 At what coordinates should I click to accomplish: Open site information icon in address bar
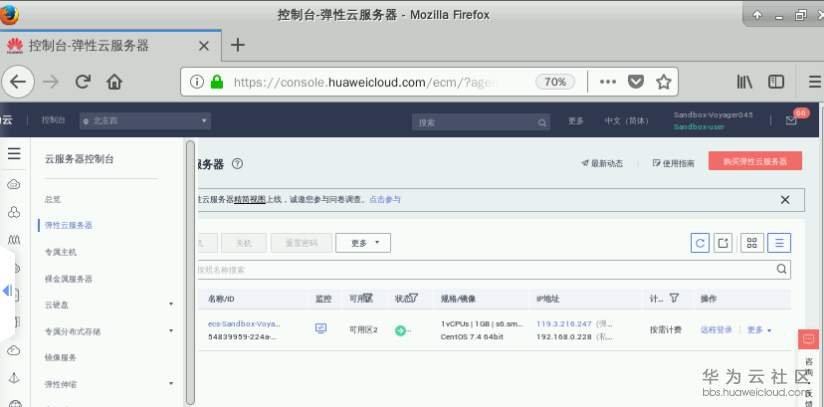[x=197, y=82]
